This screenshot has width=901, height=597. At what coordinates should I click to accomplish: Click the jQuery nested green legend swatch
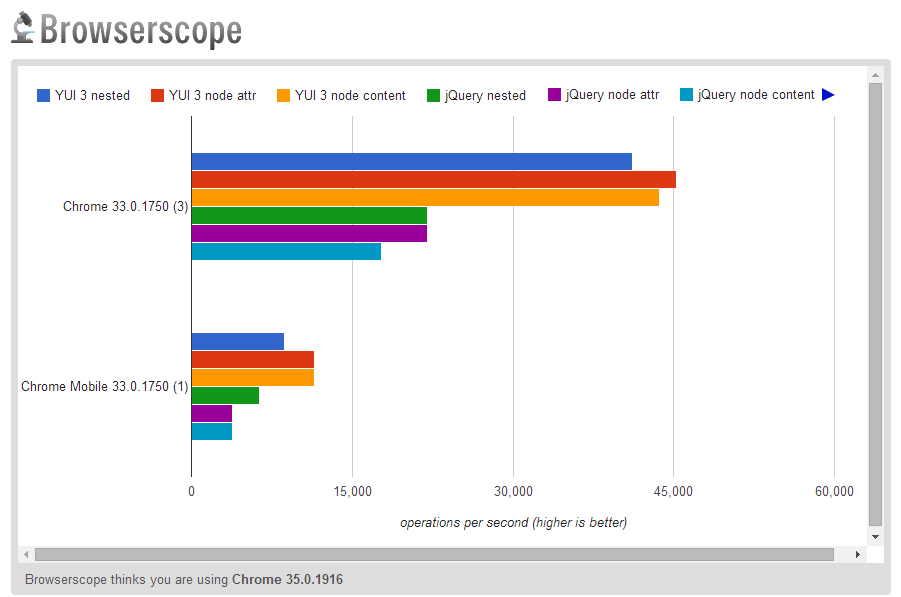[x=433, y=95]
